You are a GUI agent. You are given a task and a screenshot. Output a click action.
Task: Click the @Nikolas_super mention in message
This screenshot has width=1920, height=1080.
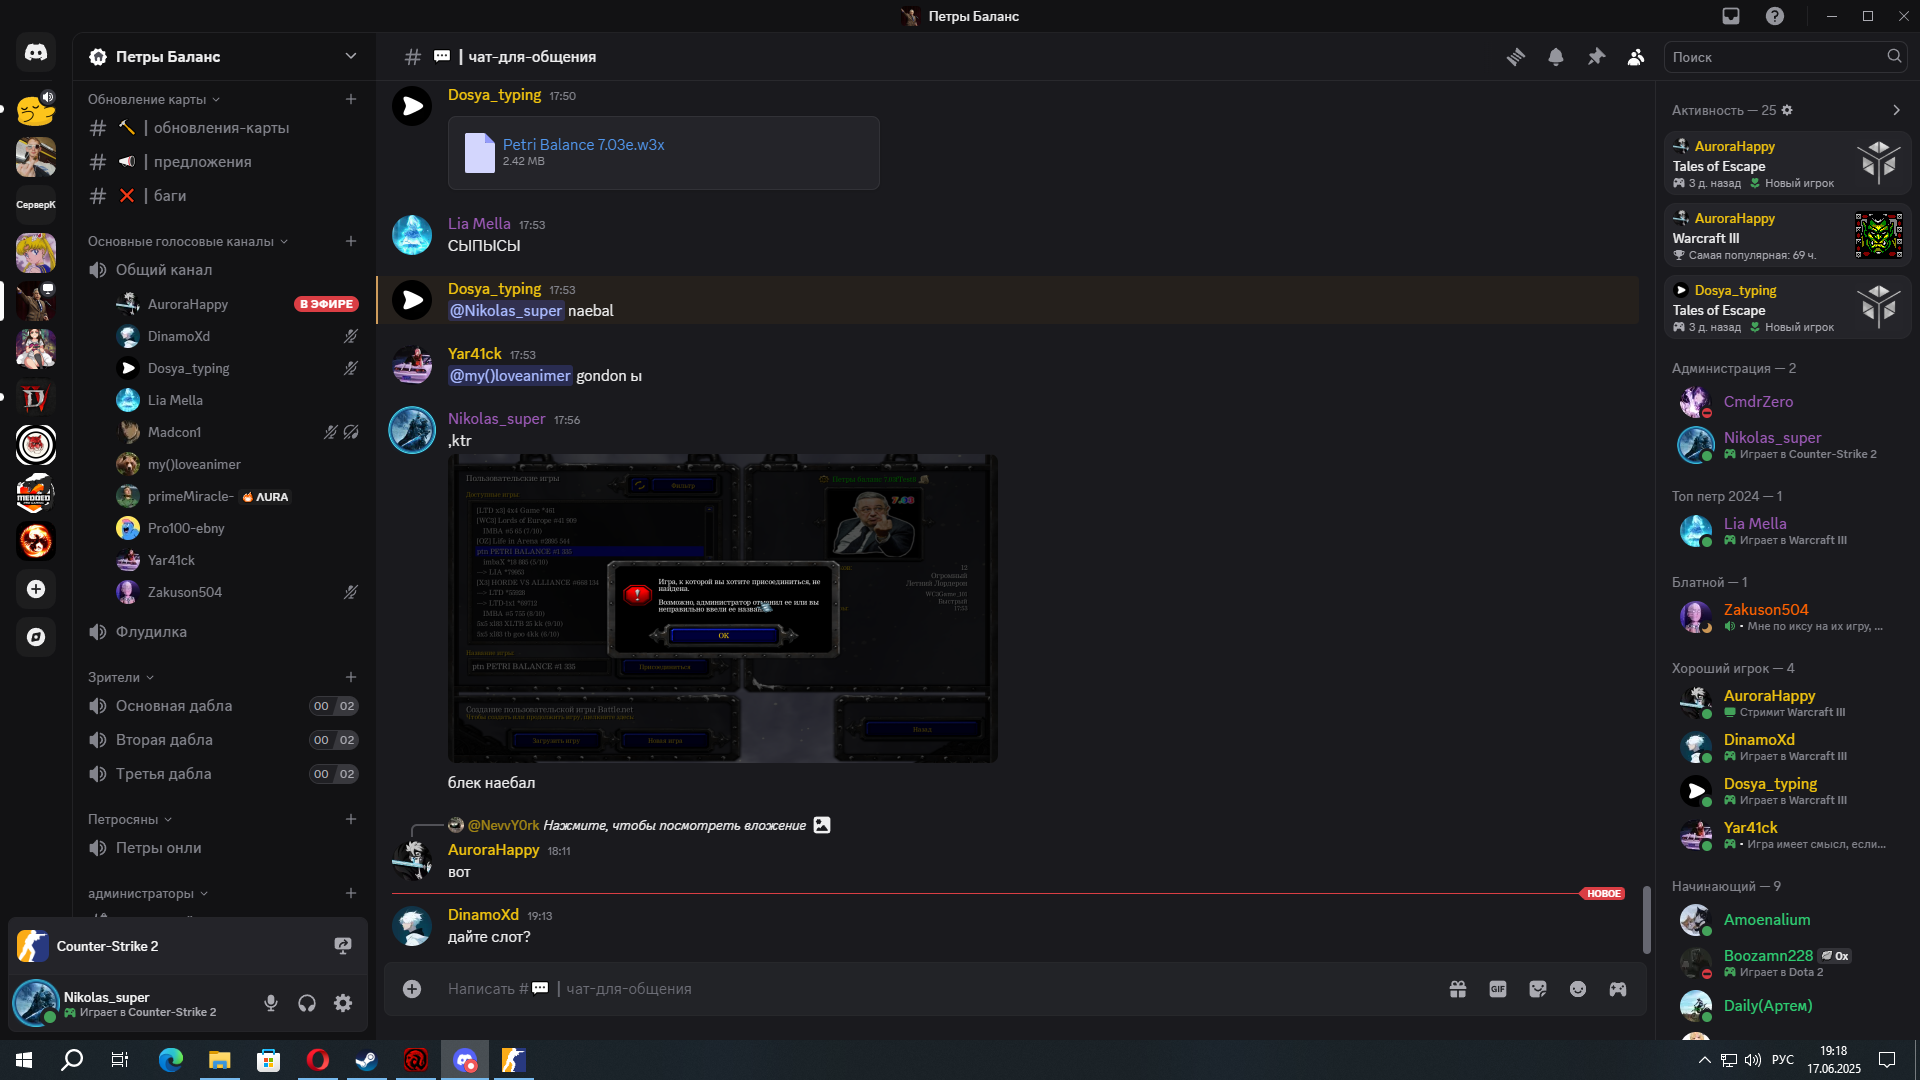506,311
